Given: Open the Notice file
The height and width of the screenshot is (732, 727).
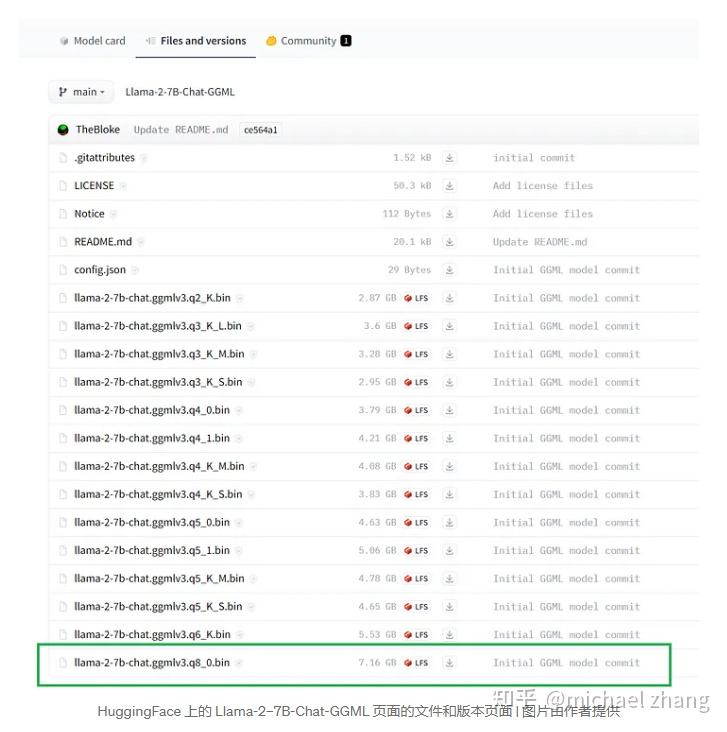Looking at the screenshot, I should click(x=89, y=214).
